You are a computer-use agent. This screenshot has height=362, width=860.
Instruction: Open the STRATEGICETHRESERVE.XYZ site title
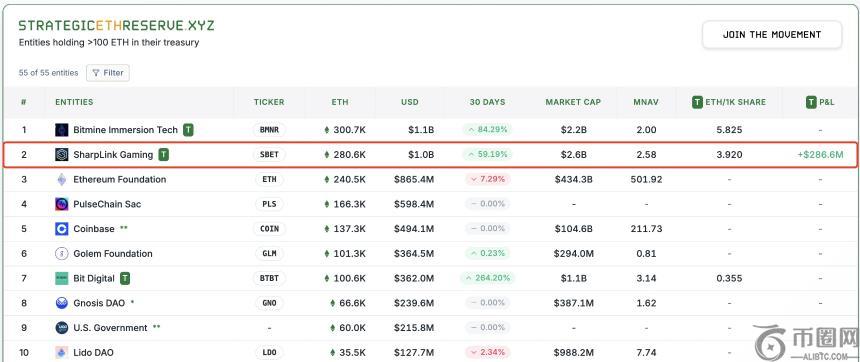point(116,26)
